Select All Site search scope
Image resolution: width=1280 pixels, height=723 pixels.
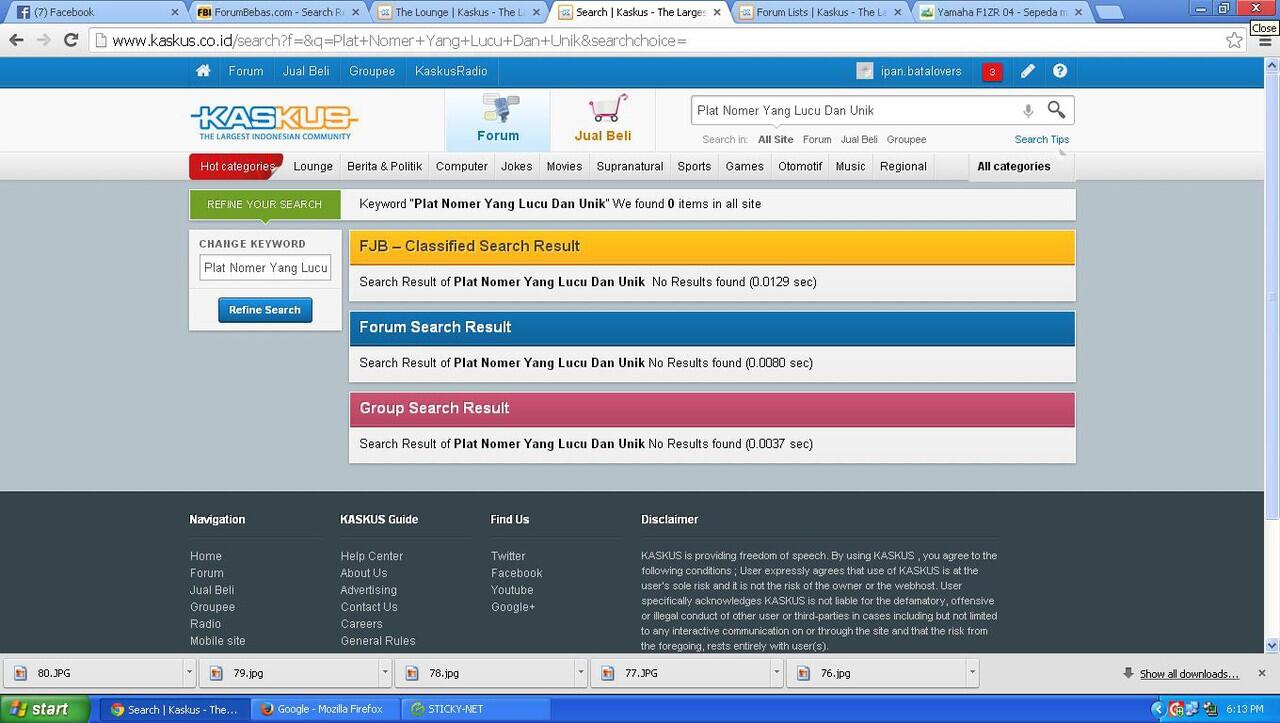click(776, 140)
